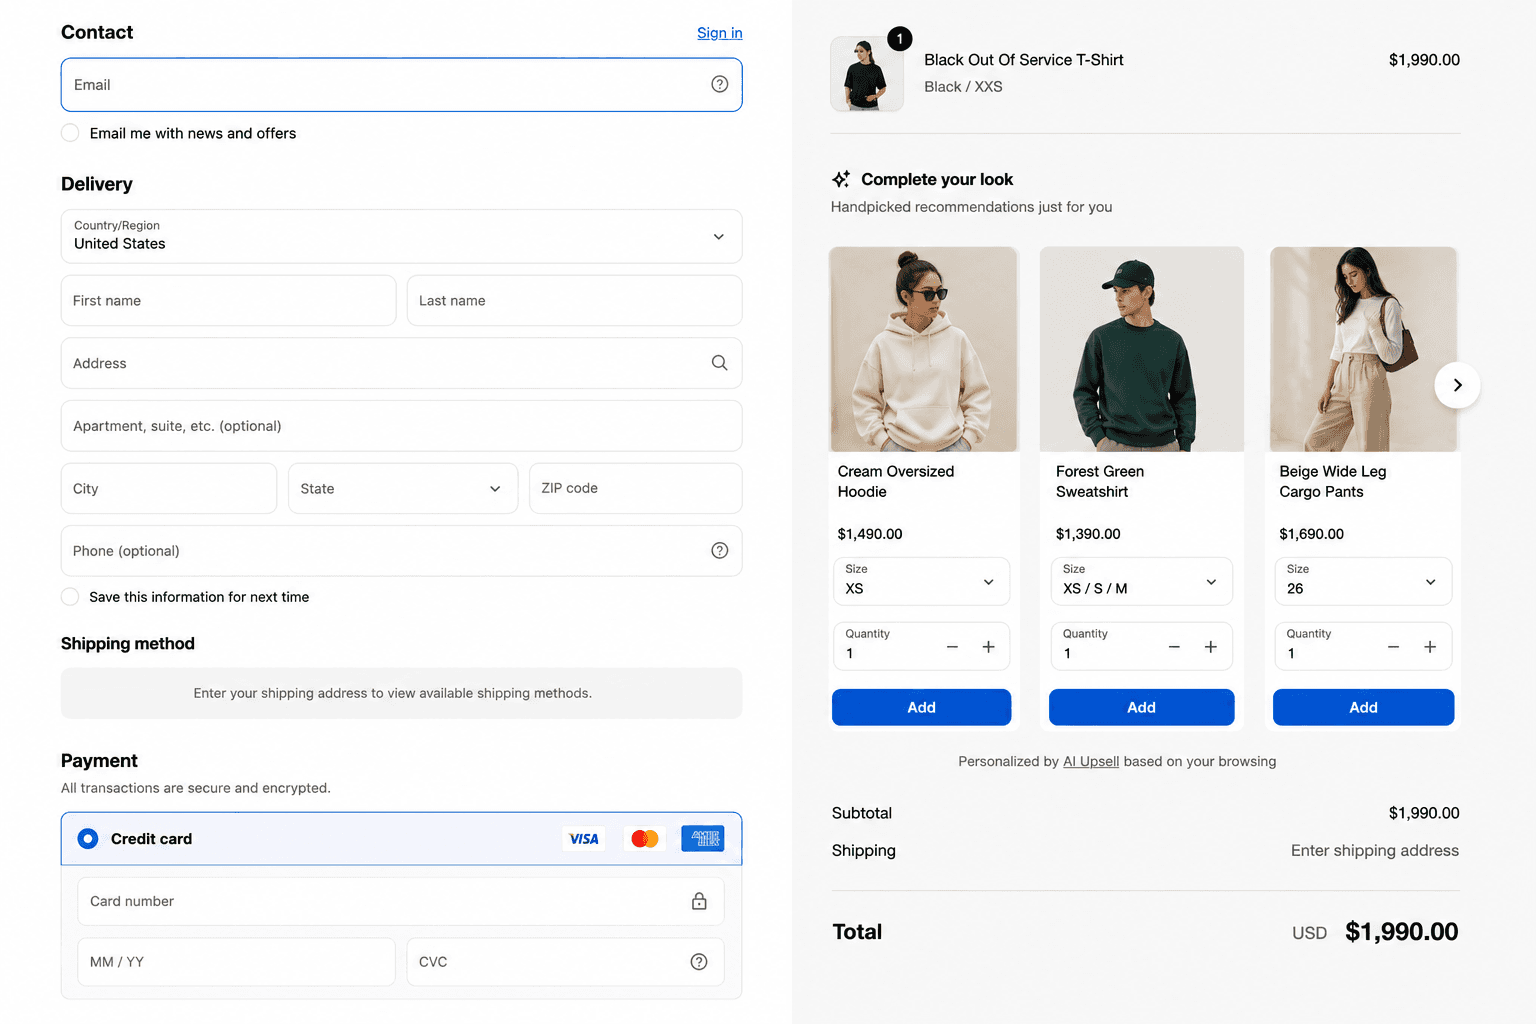Click the Cream Oversized Hoodie product image
The width and height of the screenshot is (1536, 1024).
click(923, 349)
